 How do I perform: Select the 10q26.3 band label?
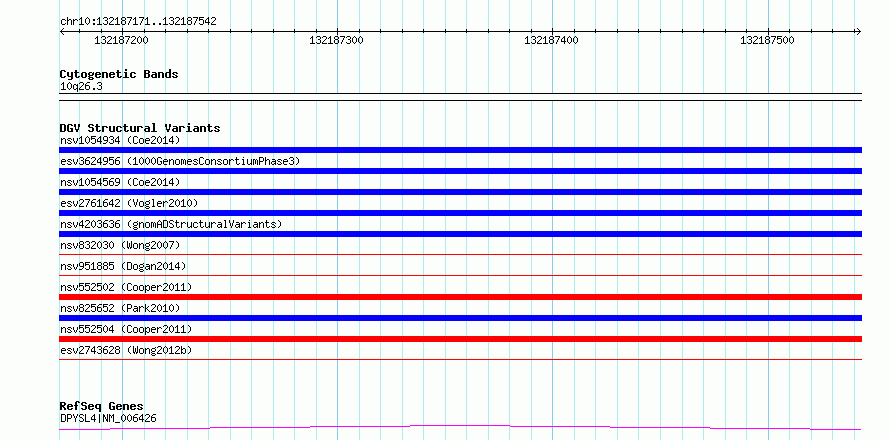(x=81, y=86)
